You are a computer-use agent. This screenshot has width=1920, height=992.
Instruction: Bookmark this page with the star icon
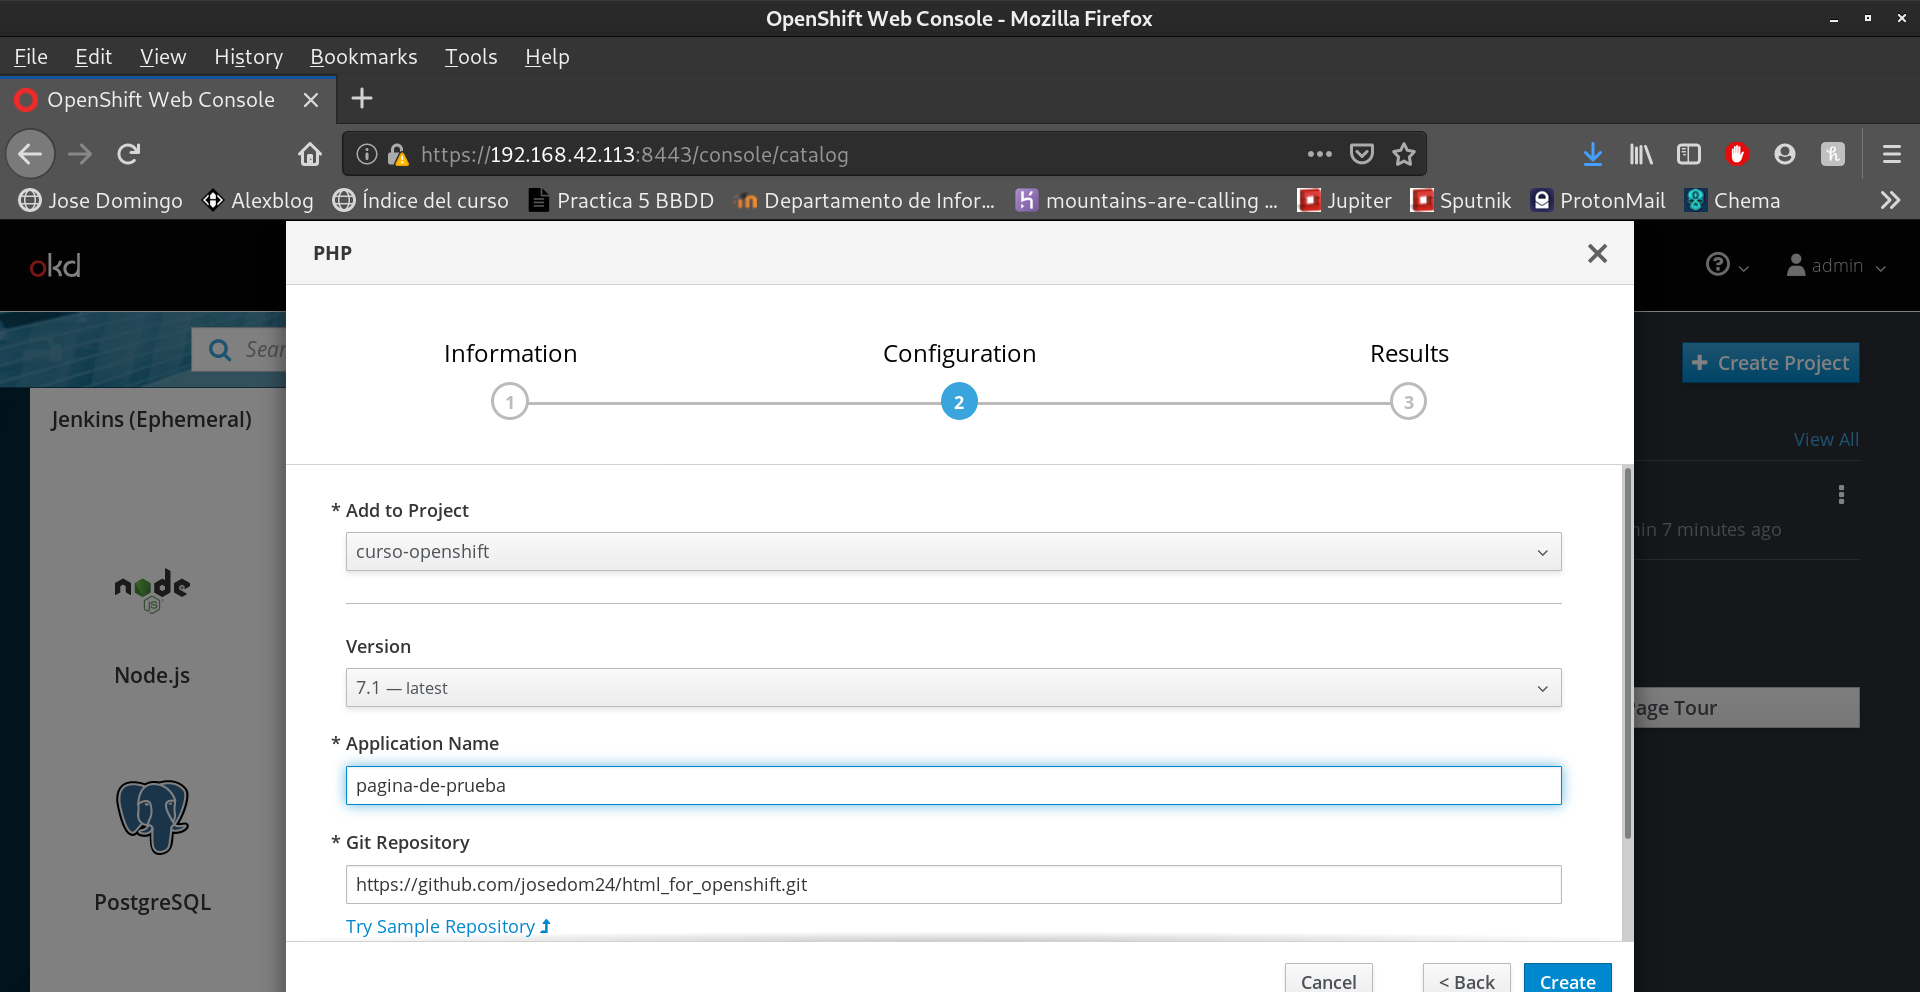coord(1404,154)
